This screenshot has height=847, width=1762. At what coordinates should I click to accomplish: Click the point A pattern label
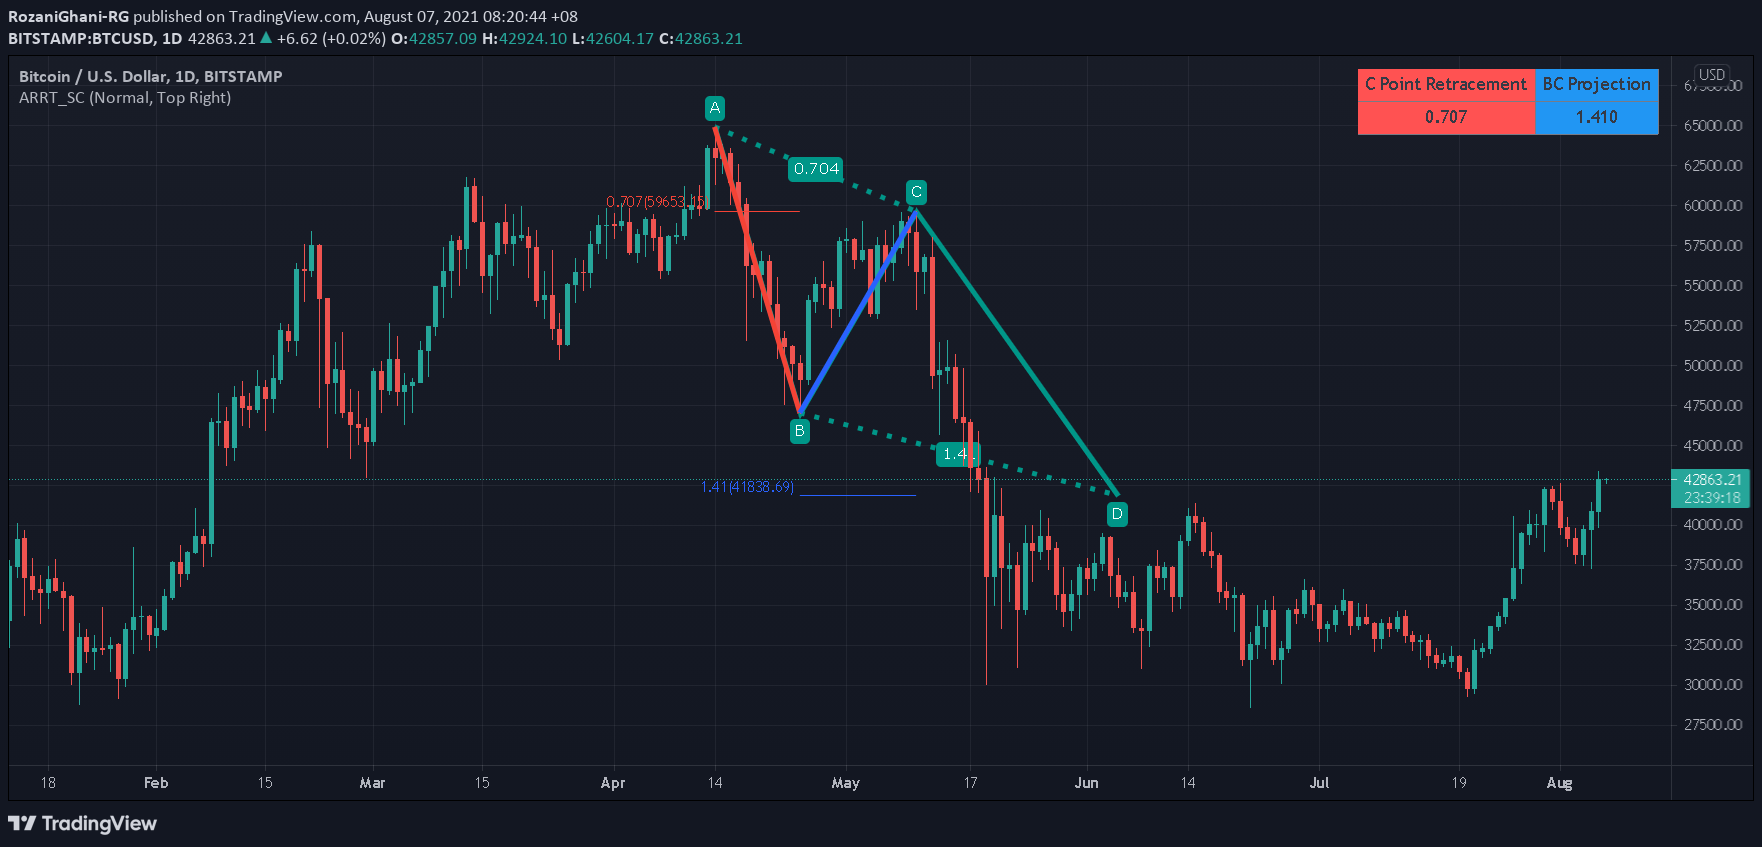click(714, 108)
